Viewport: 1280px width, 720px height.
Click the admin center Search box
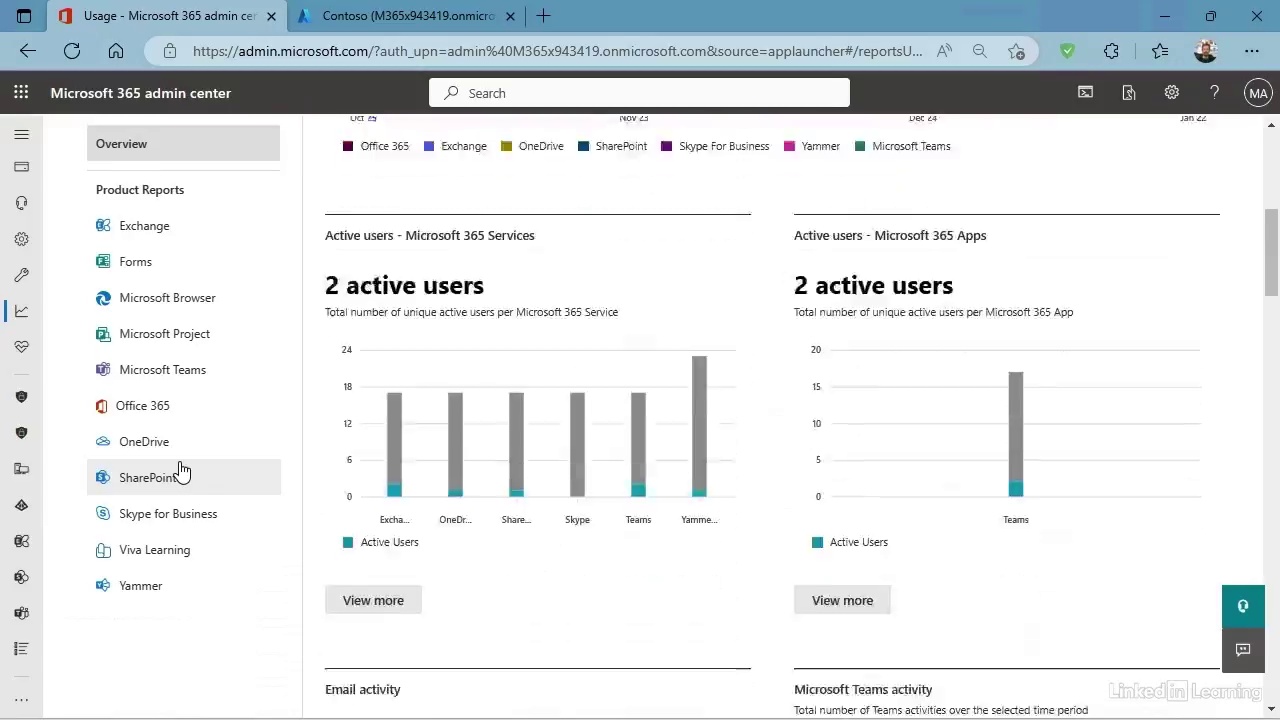640,93
